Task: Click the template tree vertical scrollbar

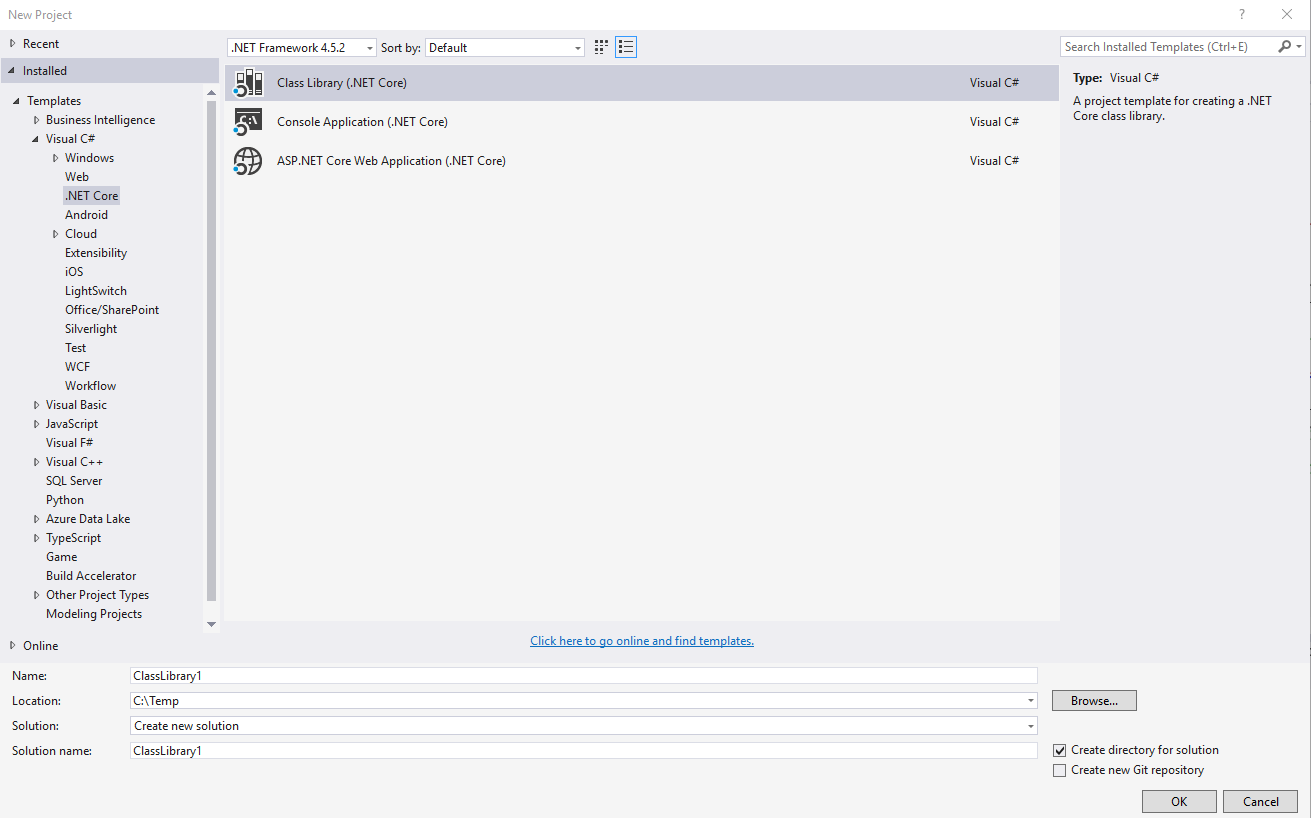Action: [211, 350]
